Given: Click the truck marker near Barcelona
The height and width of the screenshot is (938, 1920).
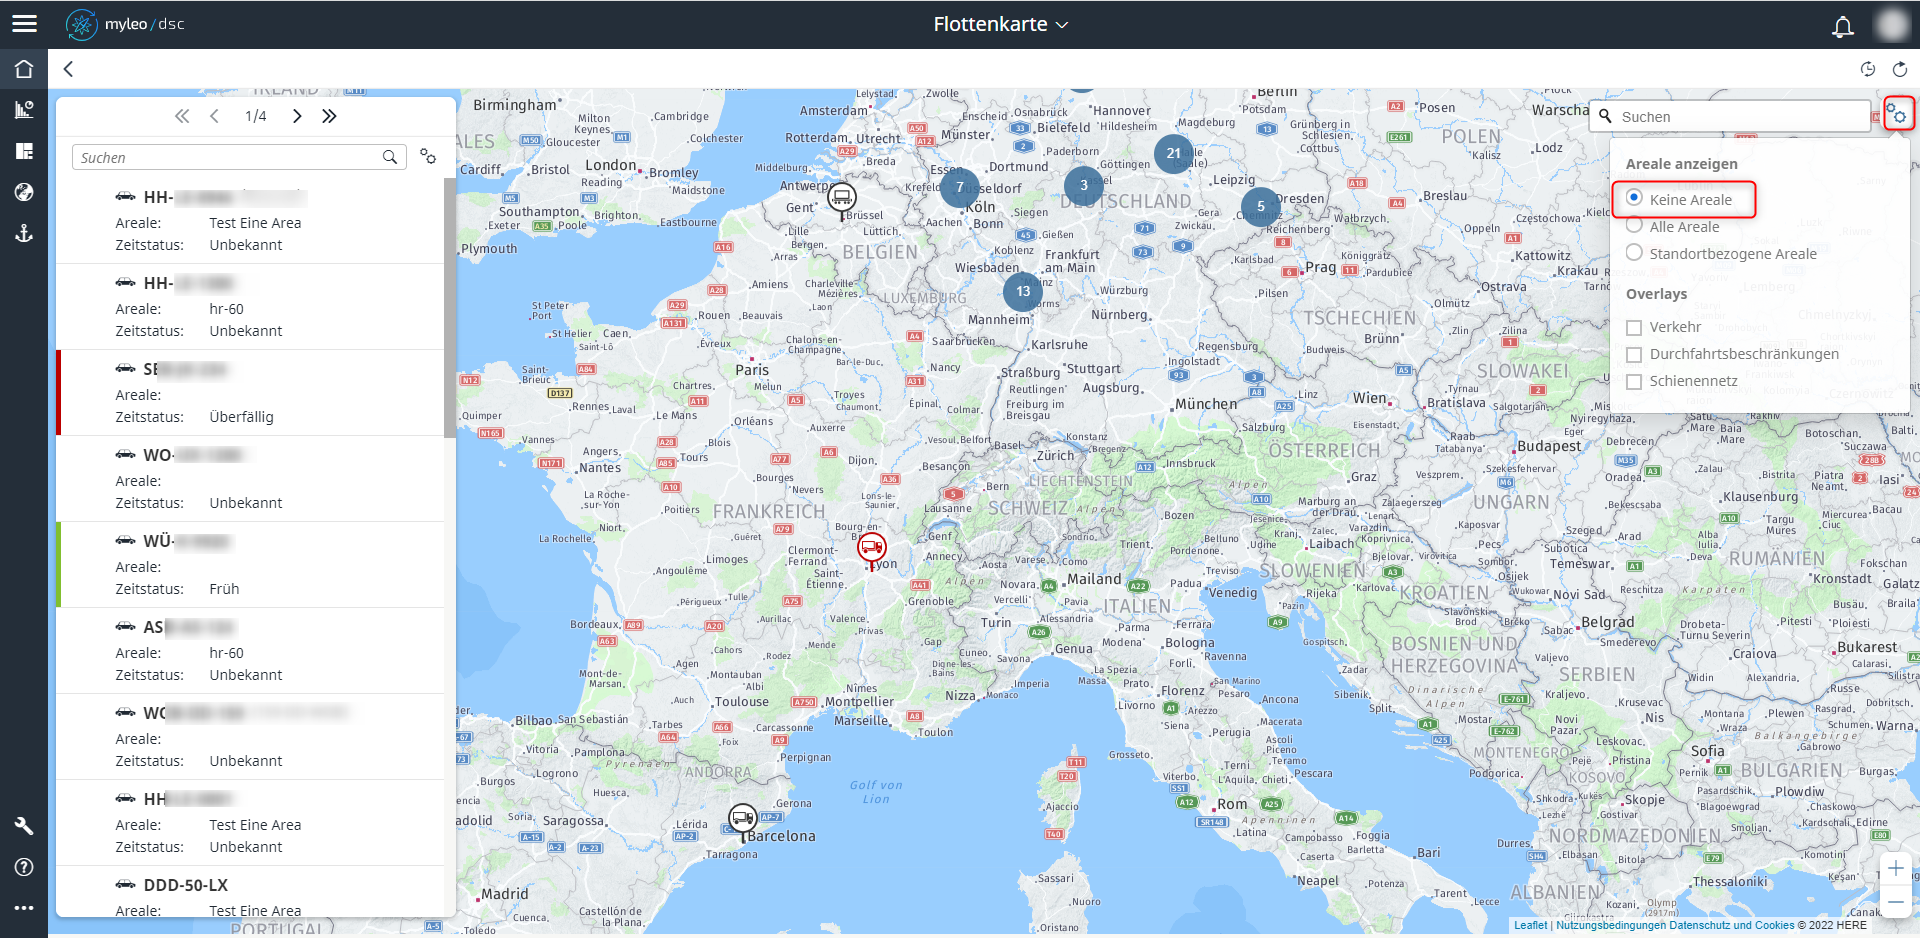Looking at the screenshot, I should click(x=742, y=819).
